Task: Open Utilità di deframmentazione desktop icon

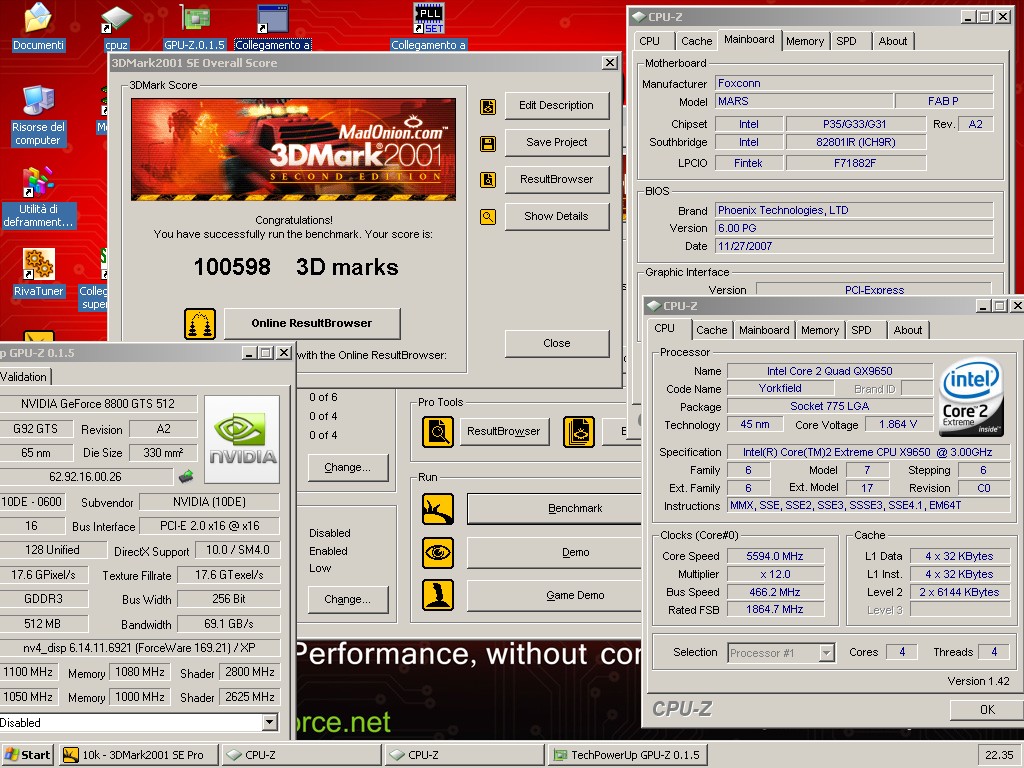Action: [38, 182]
